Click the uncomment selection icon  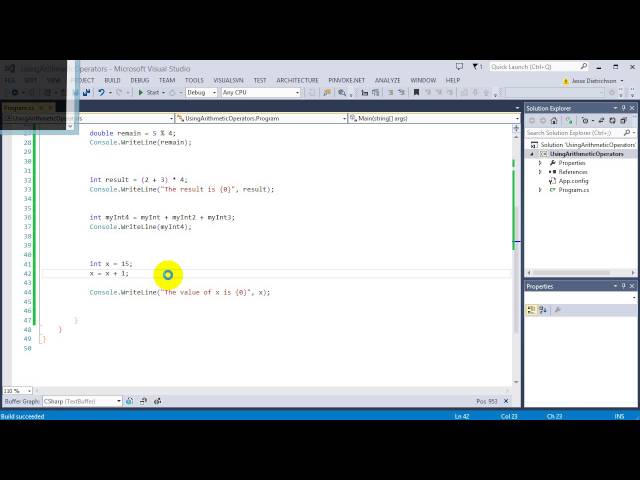coord(401,93)
